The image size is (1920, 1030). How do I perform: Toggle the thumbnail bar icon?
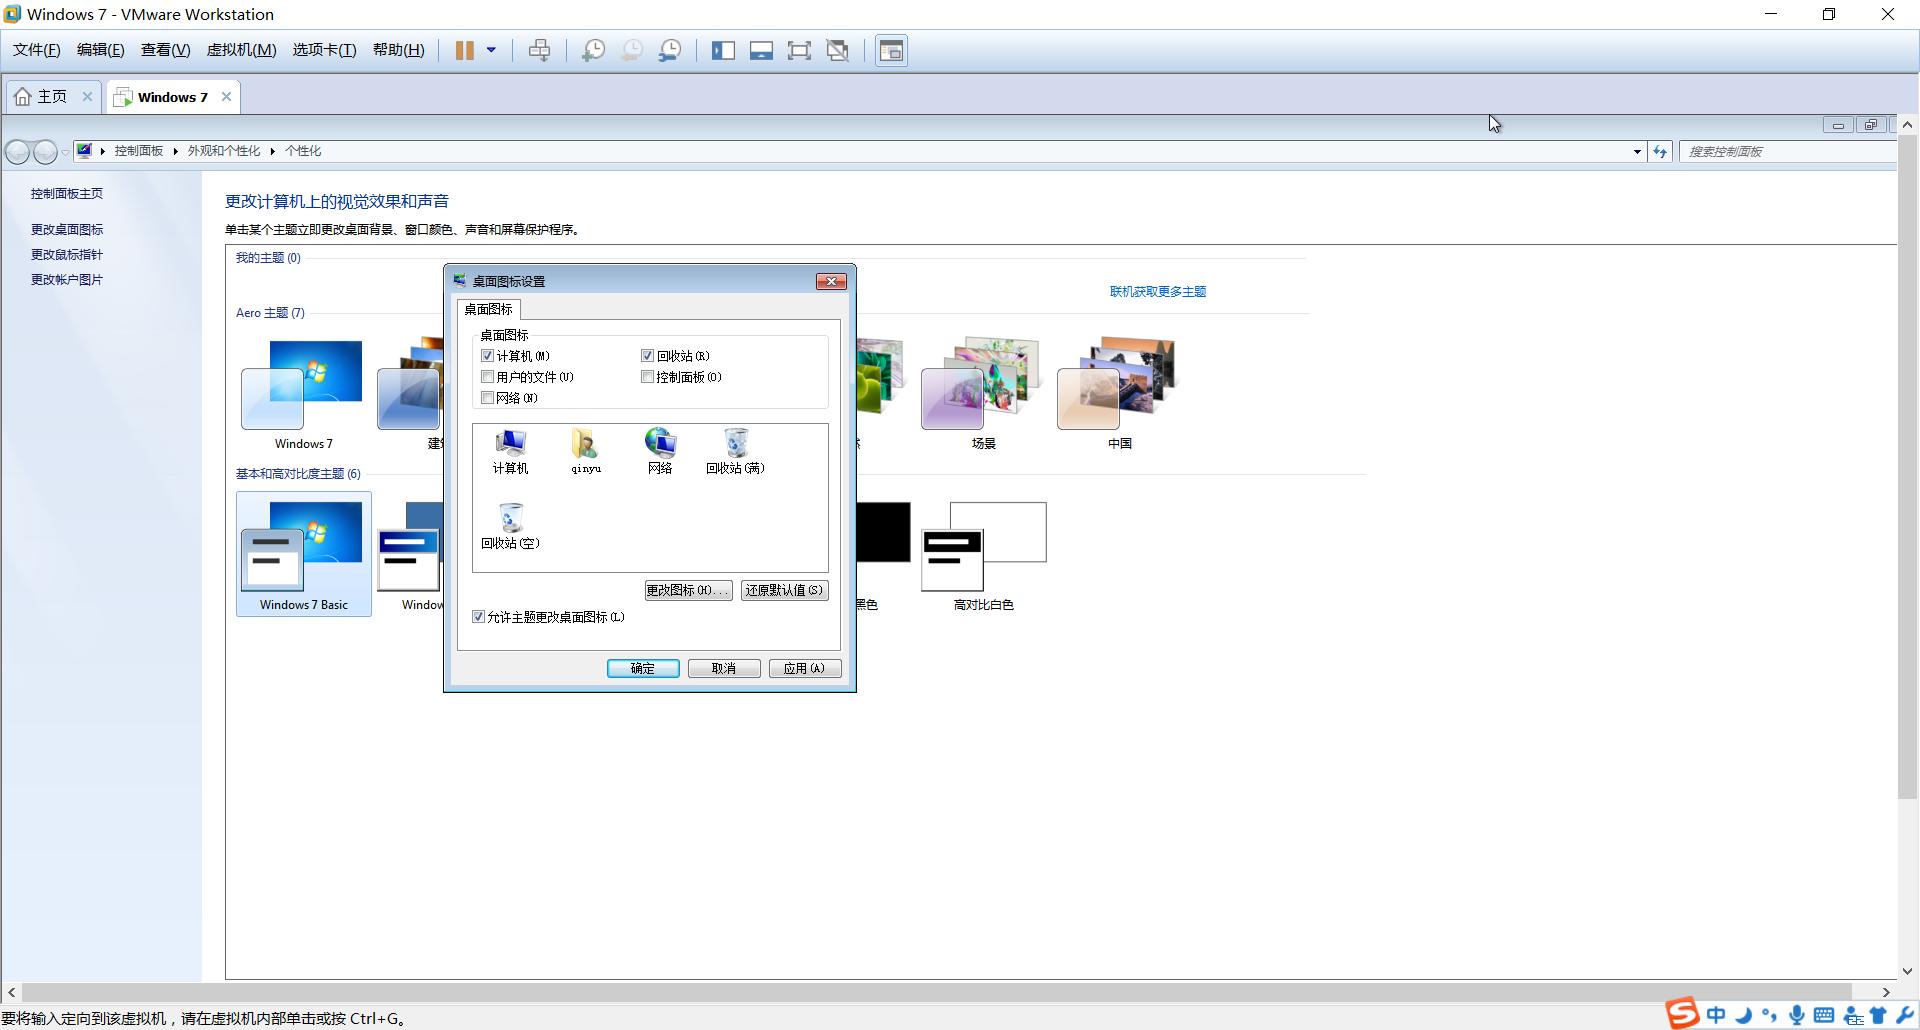(x=761, y=50)
